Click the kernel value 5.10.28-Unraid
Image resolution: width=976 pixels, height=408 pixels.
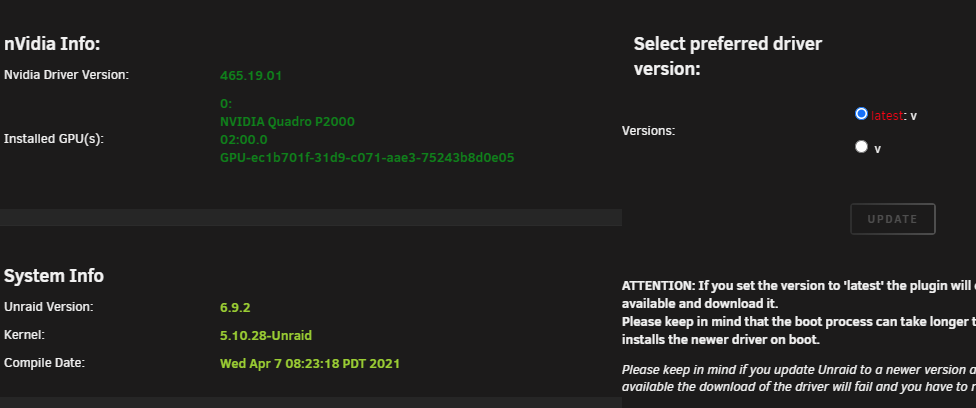click(266, 336)
